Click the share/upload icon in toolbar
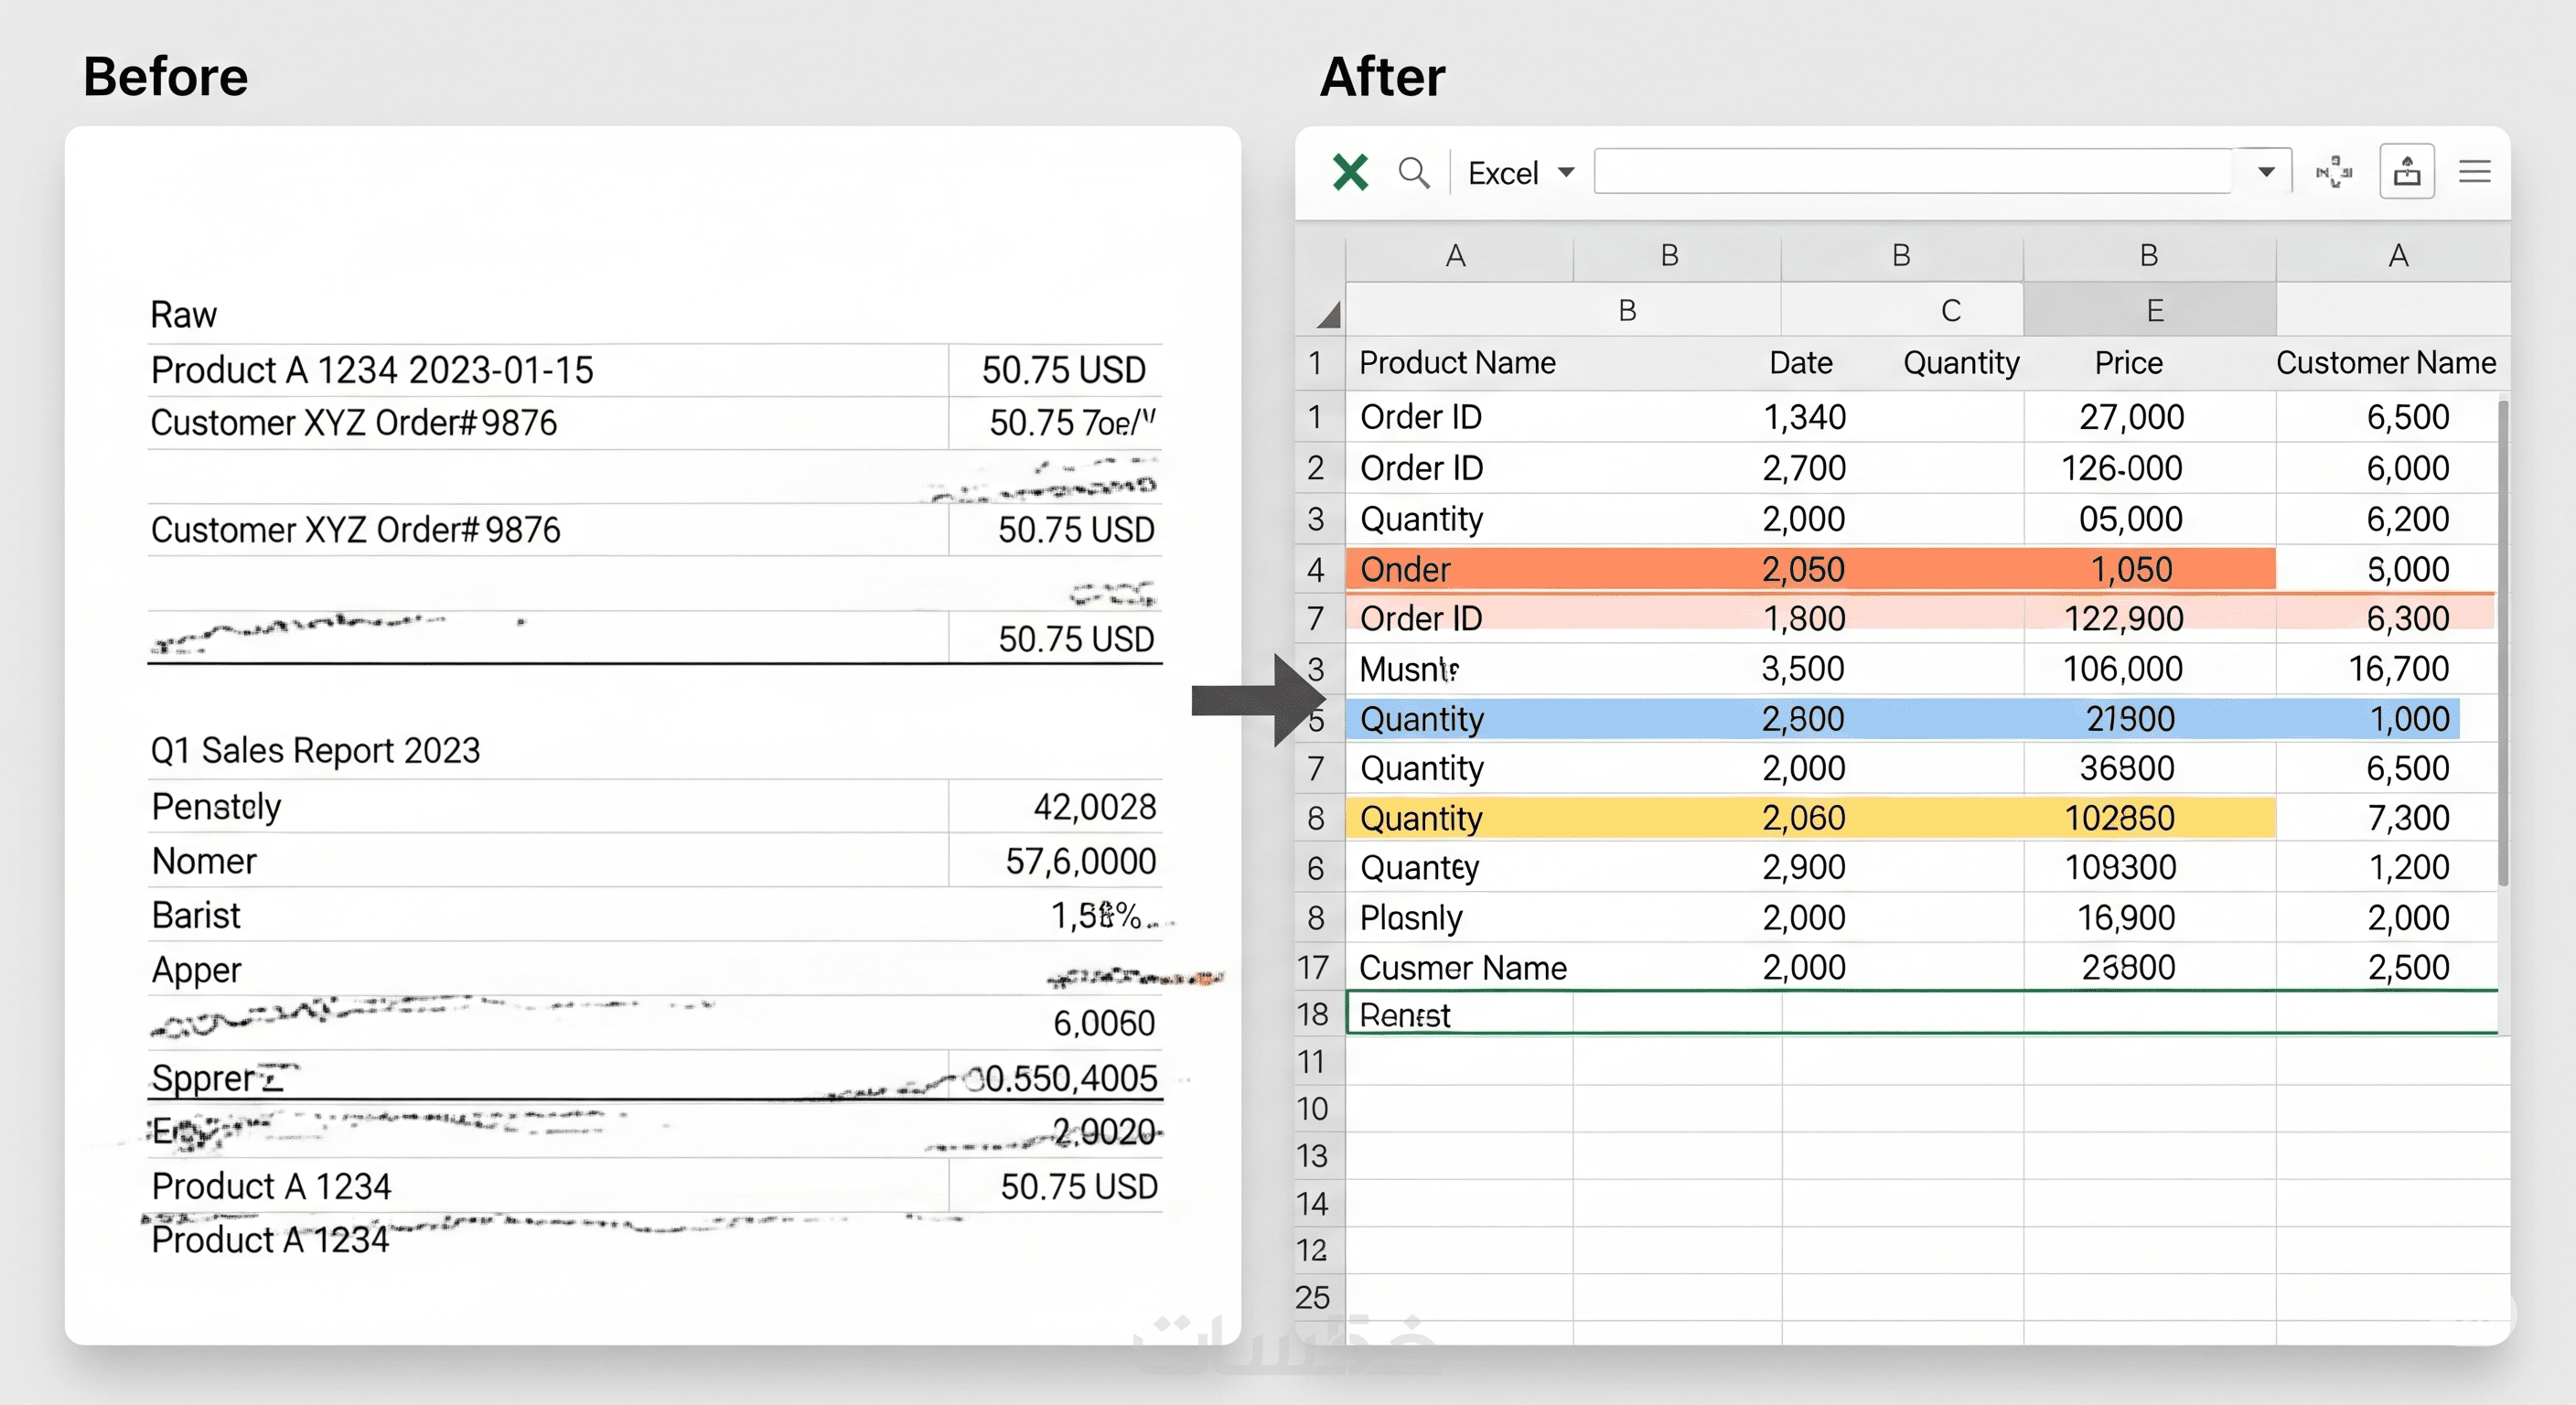Viewport: 2576px width, 1405px height. 2406,172
